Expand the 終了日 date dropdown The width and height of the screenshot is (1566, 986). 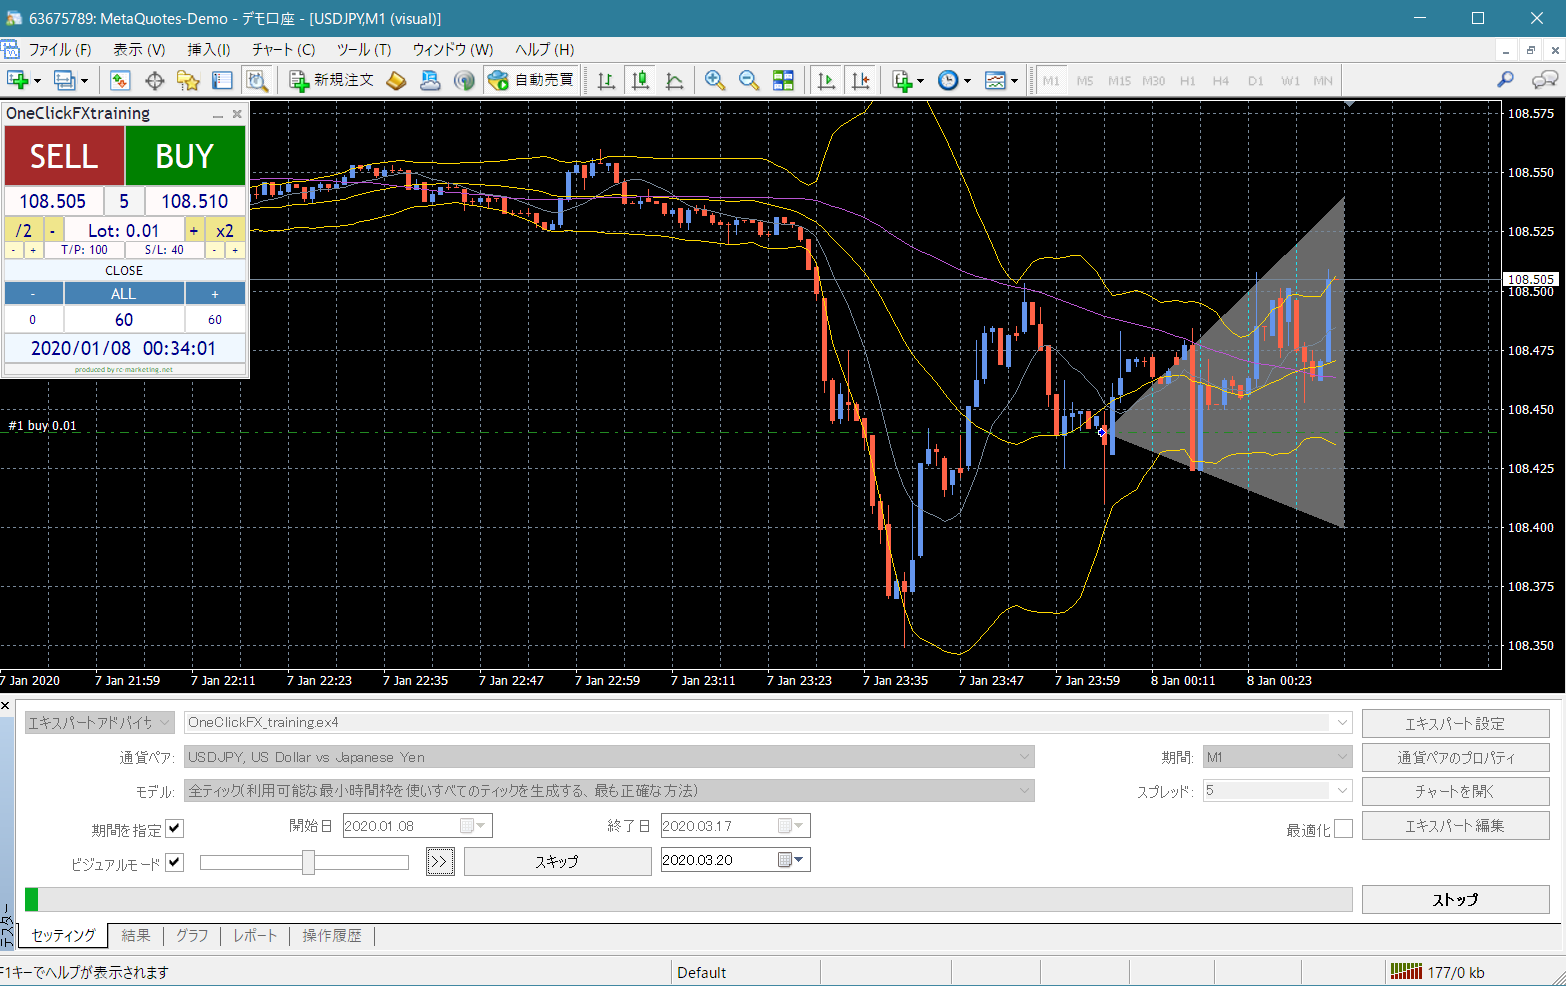pyautogui.click(x=796, y=826)
